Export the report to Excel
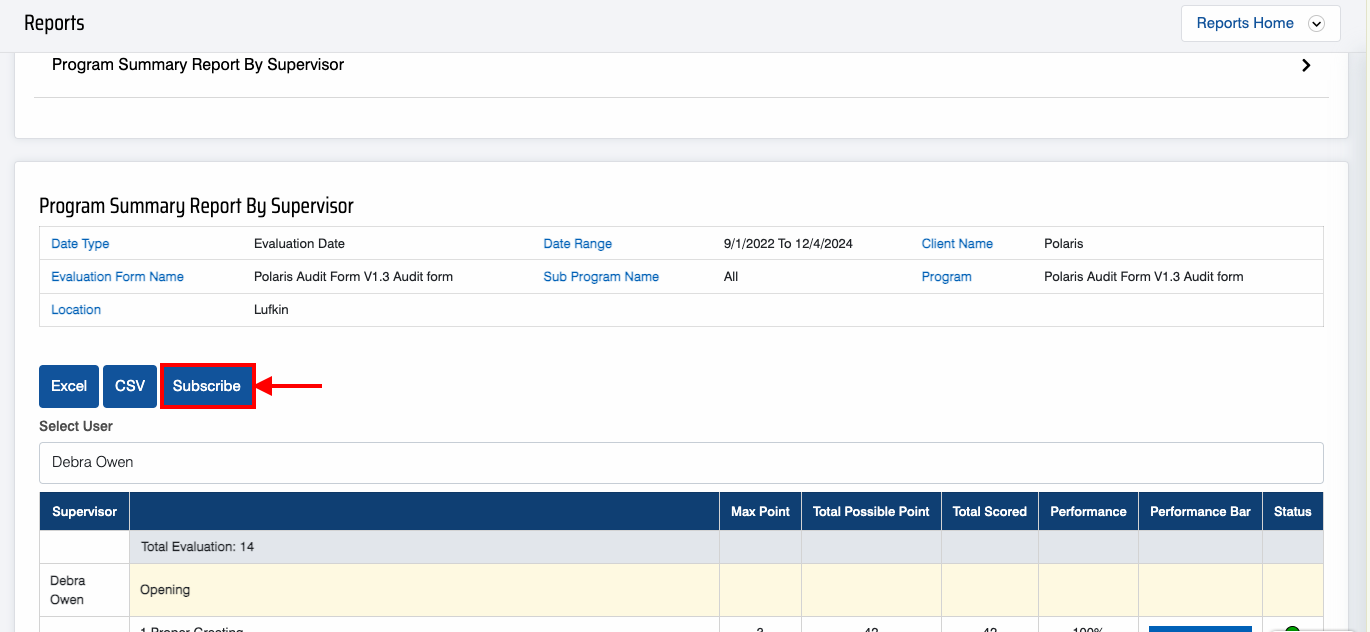The height and width of the screenshot is (632, 1370). (x=69, y=386)
